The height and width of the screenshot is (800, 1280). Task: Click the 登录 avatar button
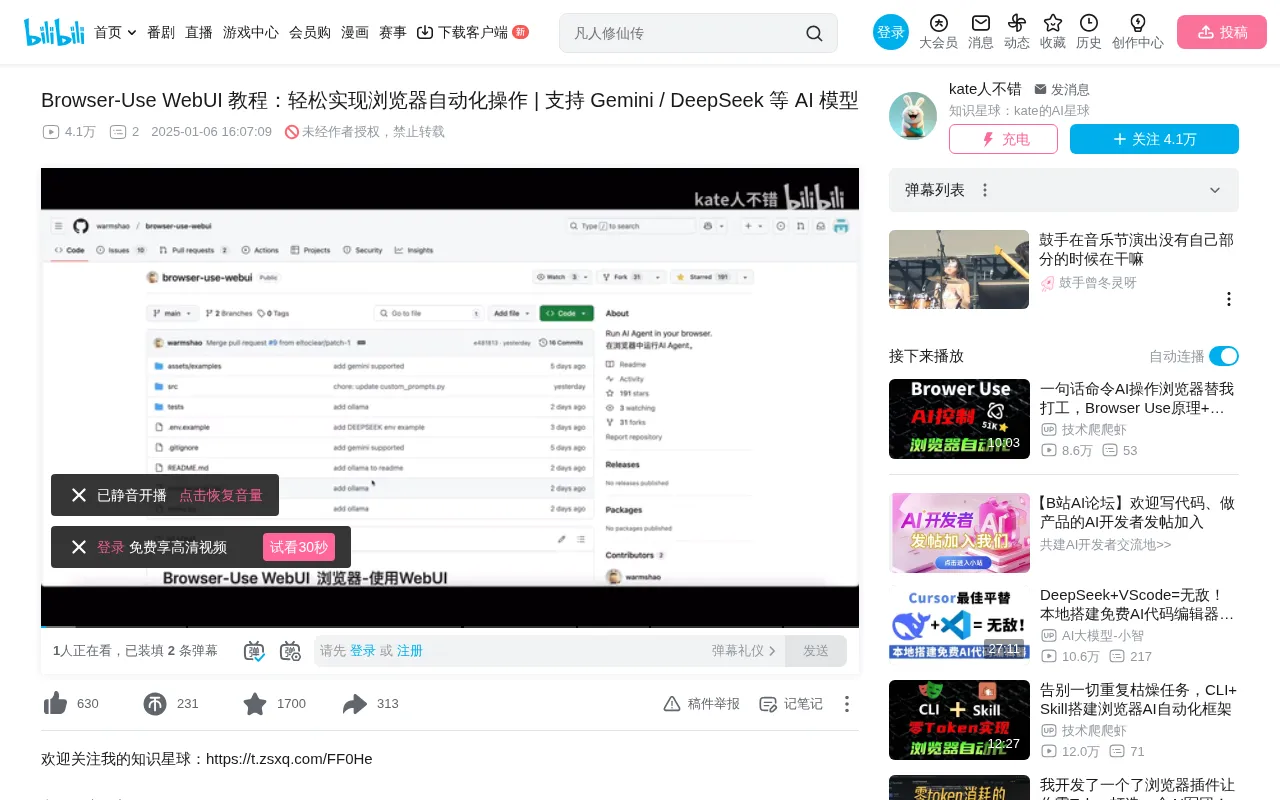click(x=891, y=32)
